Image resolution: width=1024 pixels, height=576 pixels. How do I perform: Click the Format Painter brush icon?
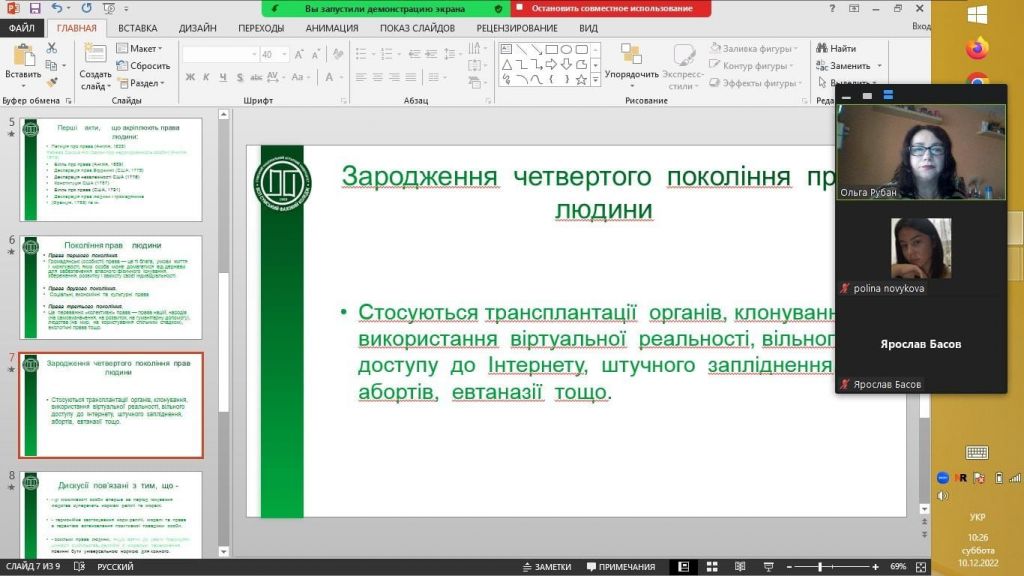[51, 84]
